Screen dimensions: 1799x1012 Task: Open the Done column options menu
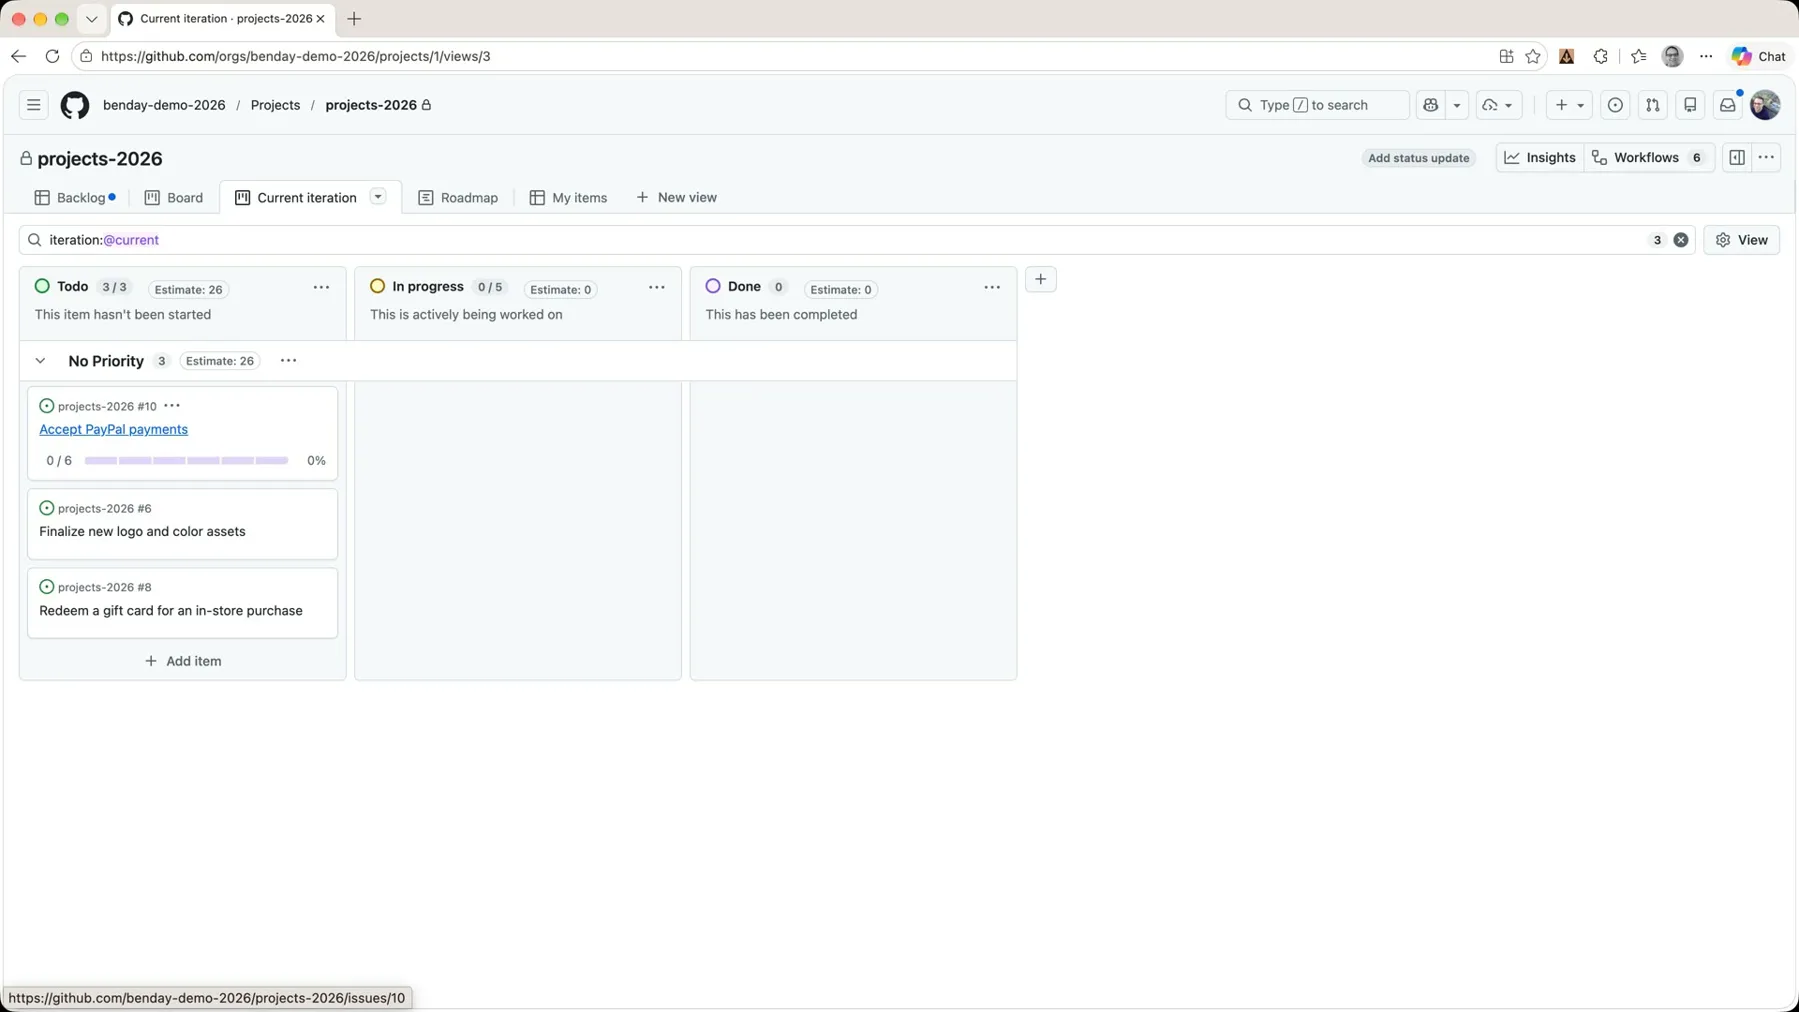[x=992, y=288]
